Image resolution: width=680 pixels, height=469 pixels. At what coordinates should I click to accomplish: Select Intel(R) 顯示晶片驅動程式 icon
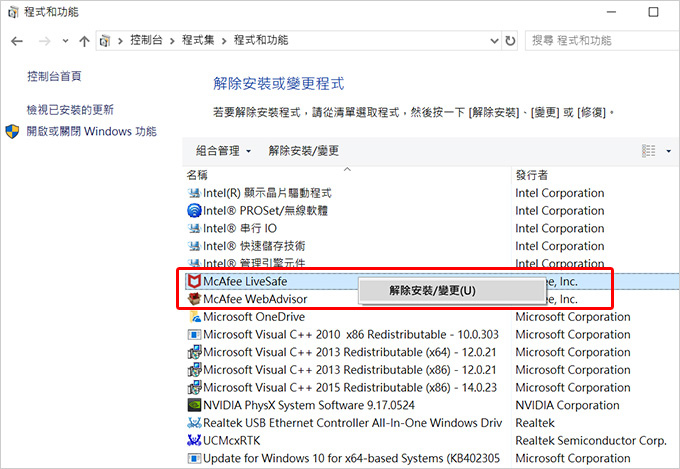click(194, 193)
